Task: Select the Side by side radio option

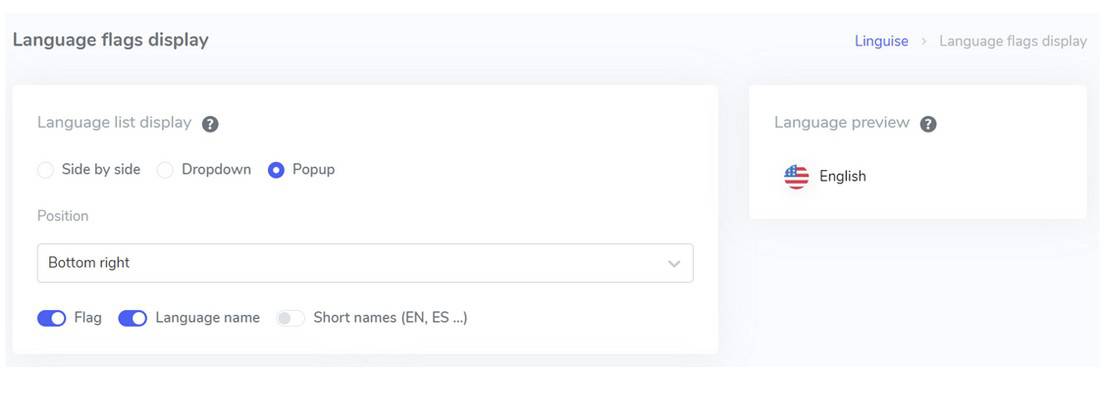Action: tap(46, 170)
